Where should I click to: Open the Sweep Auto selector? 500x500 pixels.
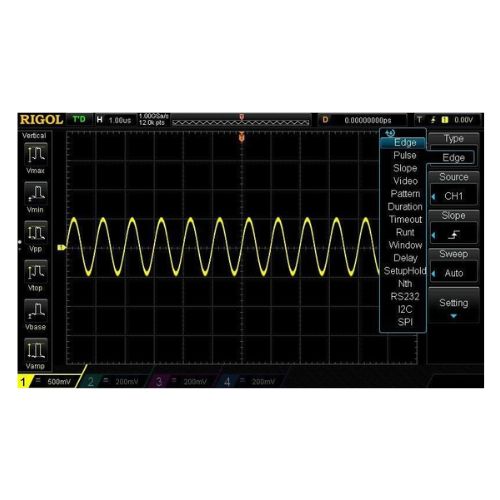(x=454, y=273)
